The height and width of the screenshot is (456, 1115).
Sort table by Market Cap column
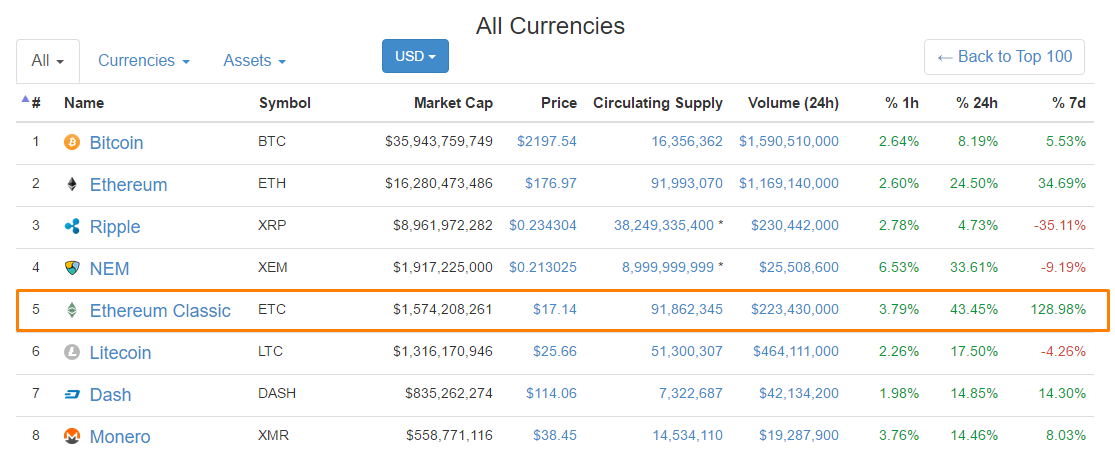[453, 103]
